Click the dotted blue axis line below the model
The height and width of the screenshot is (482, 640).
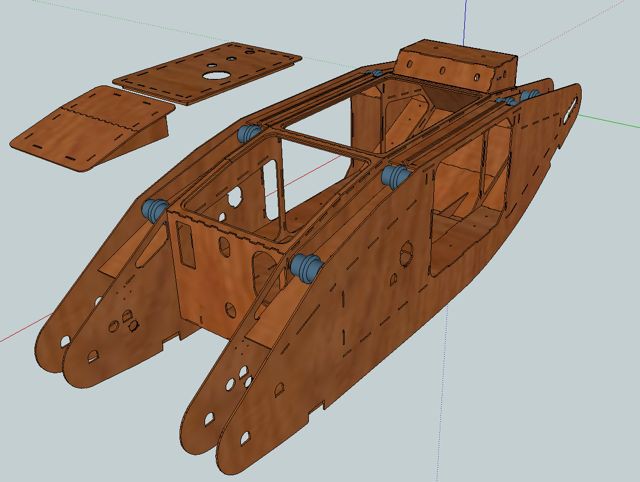click(467, 400)
